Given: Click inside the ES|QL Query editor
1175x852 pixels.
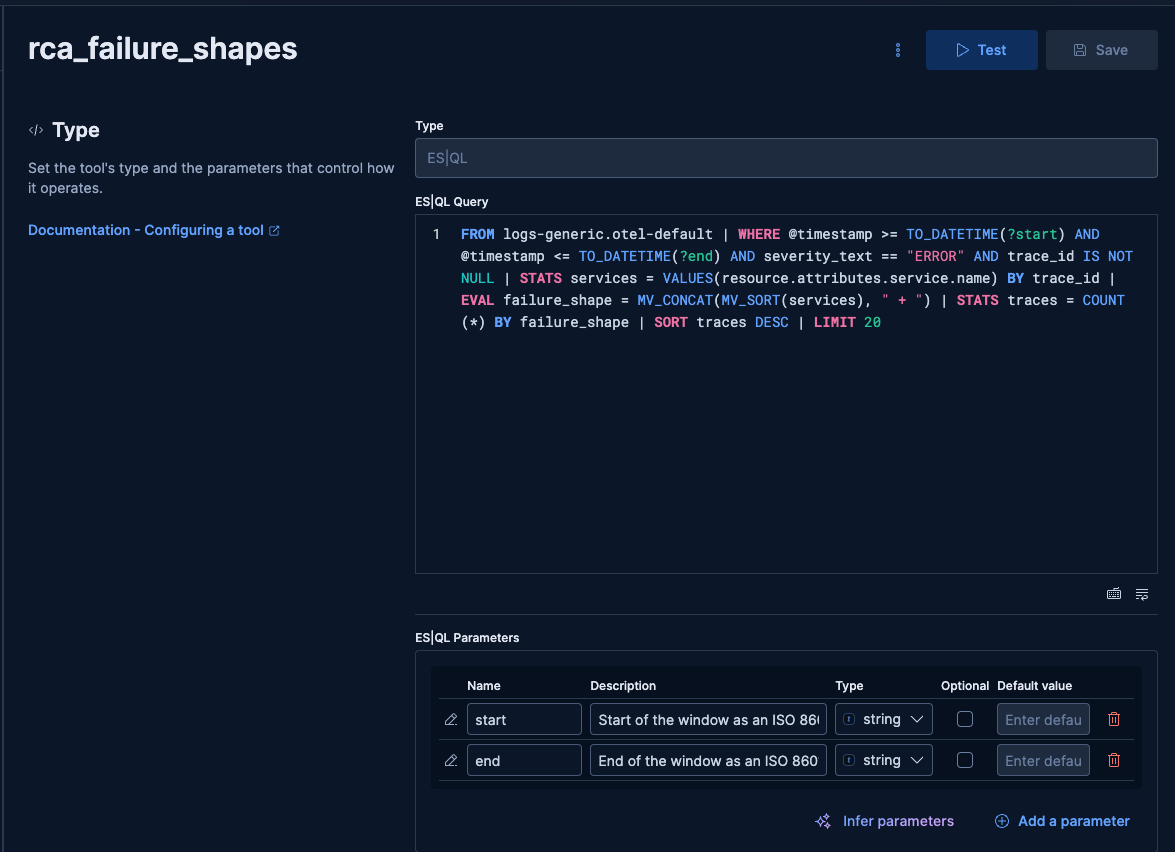Looking at the screenshot, I should (x=786, y=394).
